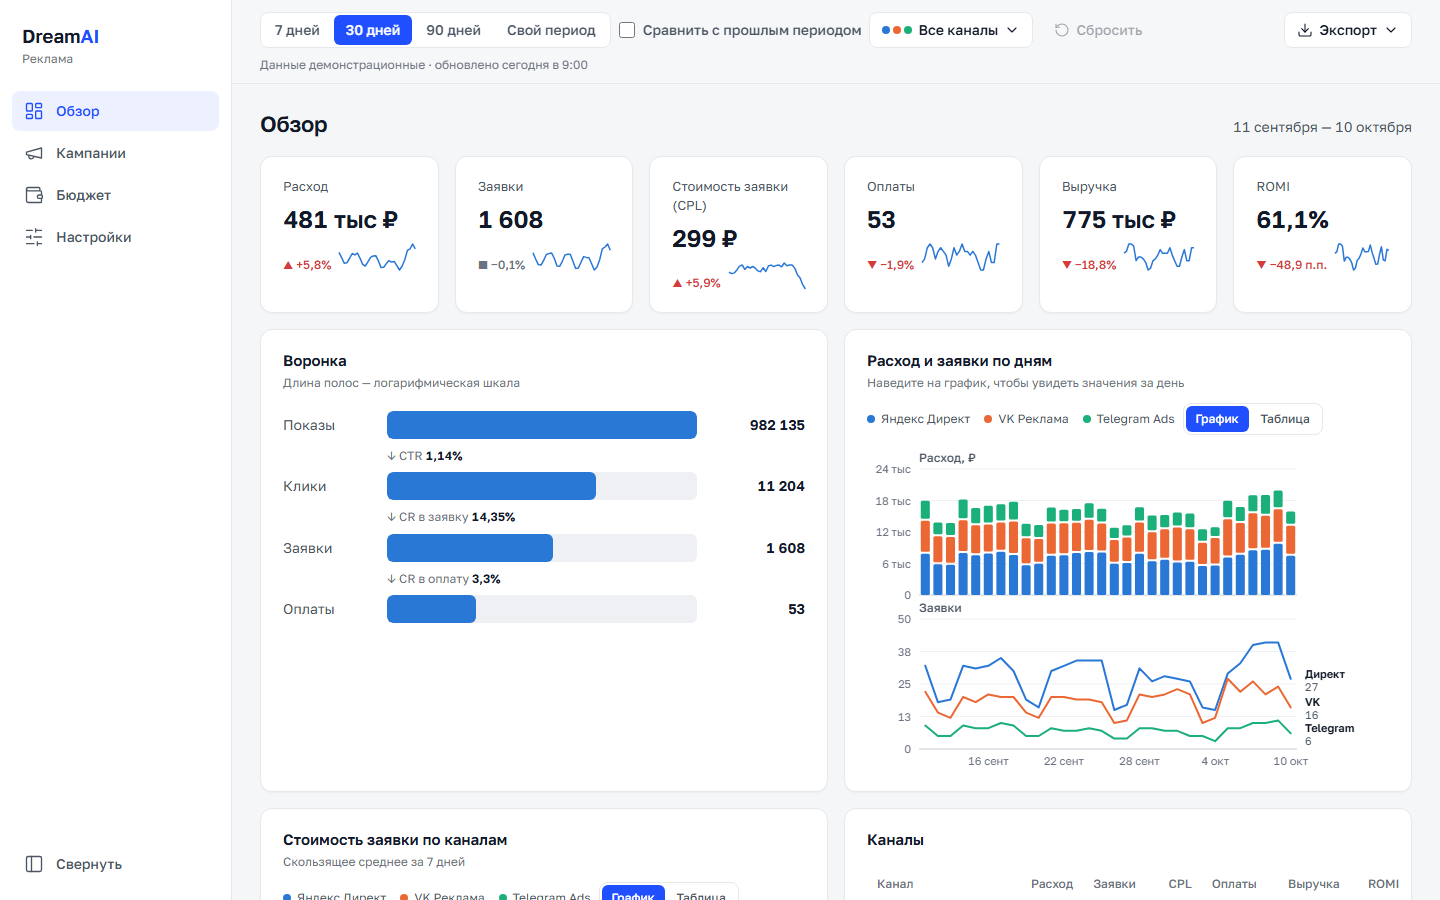The image size is (1440, 900).
Task: Click the Бюджет wallet icon
Action: click(34, 195)
